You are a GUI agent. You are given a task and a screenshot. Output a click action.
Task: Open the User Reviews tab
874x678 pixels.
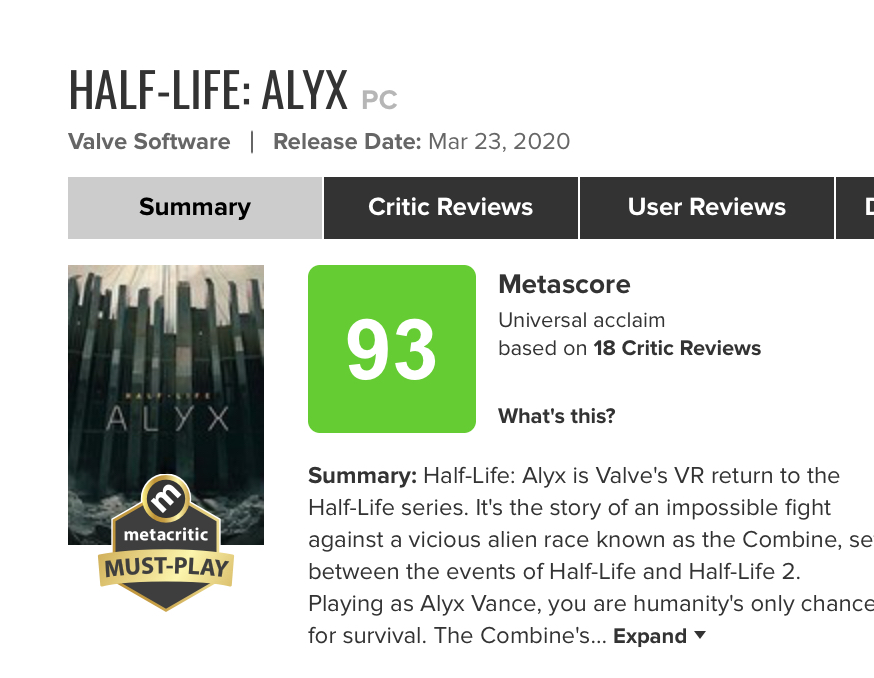click(706, 207)
